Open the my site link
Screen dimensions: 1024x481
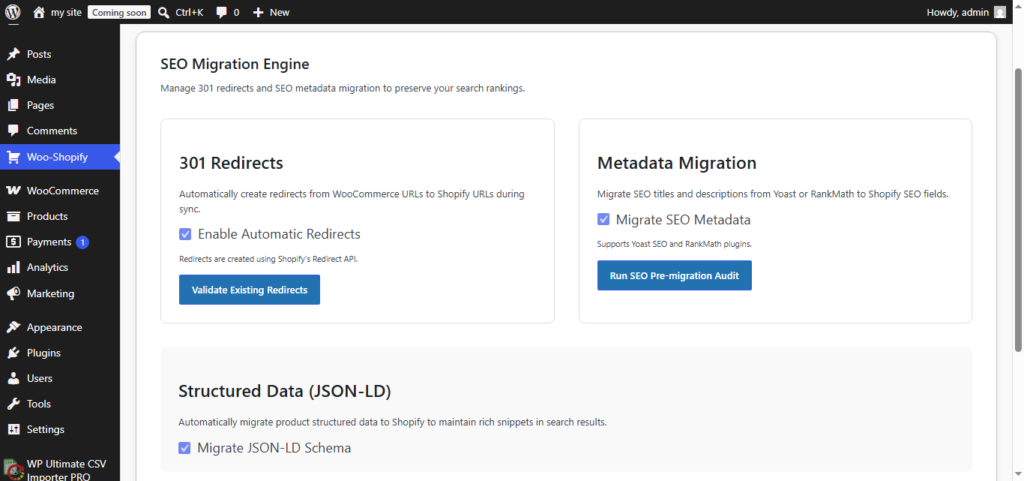point(67,12)
